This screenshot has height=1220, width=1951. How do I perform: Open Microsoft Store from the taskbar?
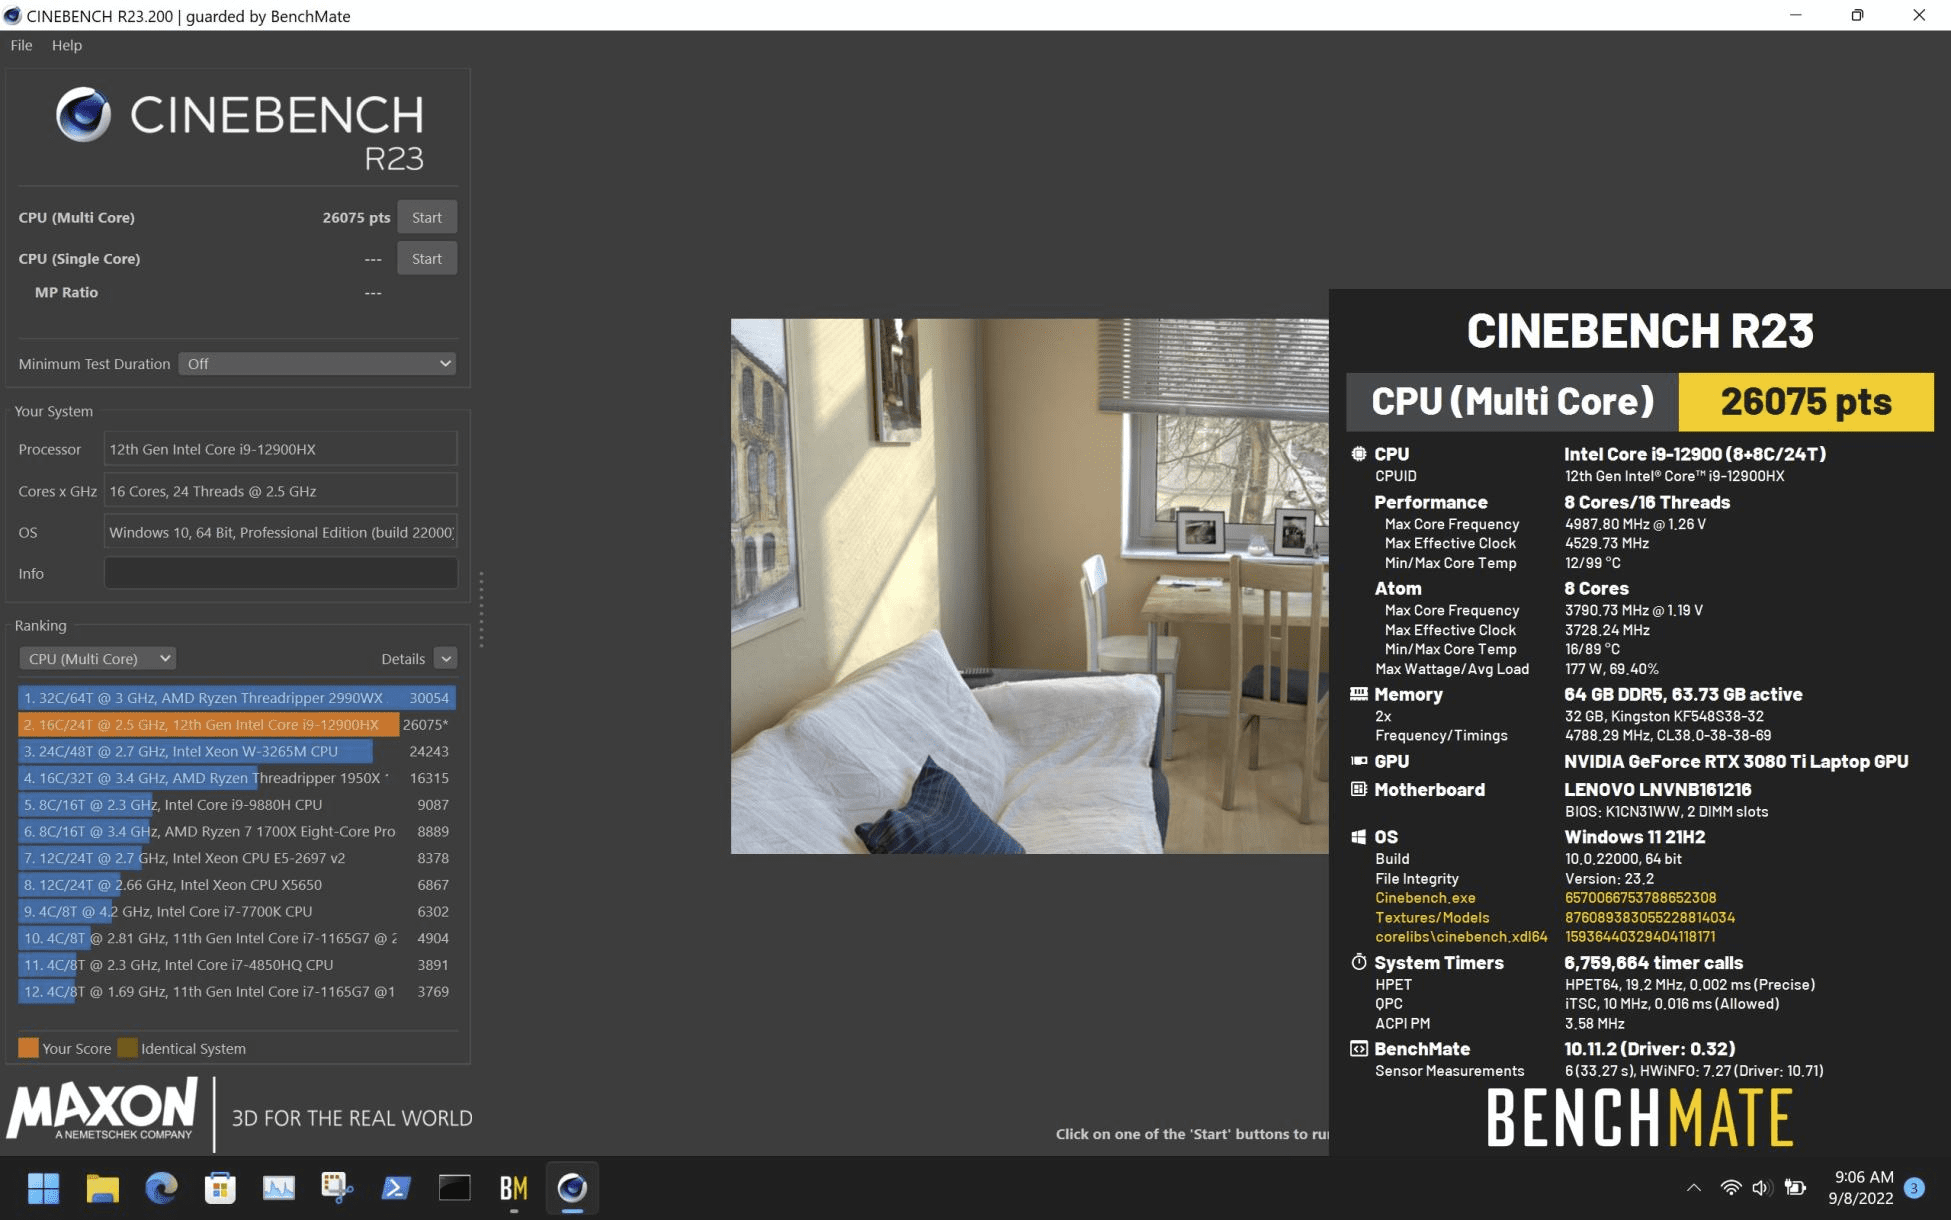click(x=220, y=1188)
